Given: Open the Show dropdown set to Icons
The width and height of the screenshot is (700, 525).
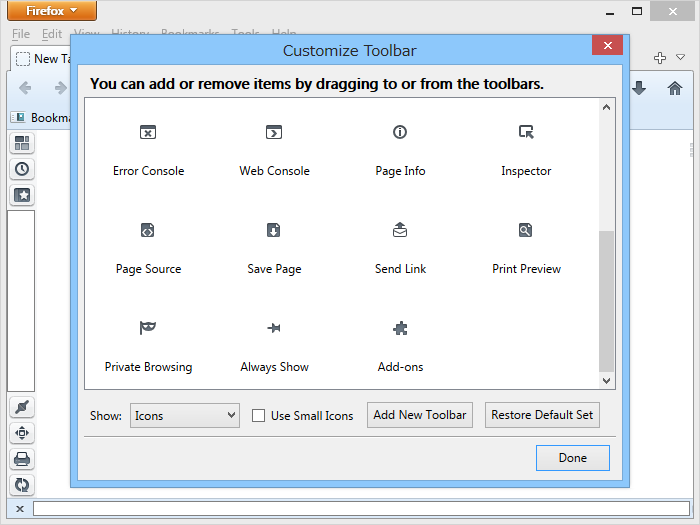Looking at the screenshot, I should click(185, 415).
